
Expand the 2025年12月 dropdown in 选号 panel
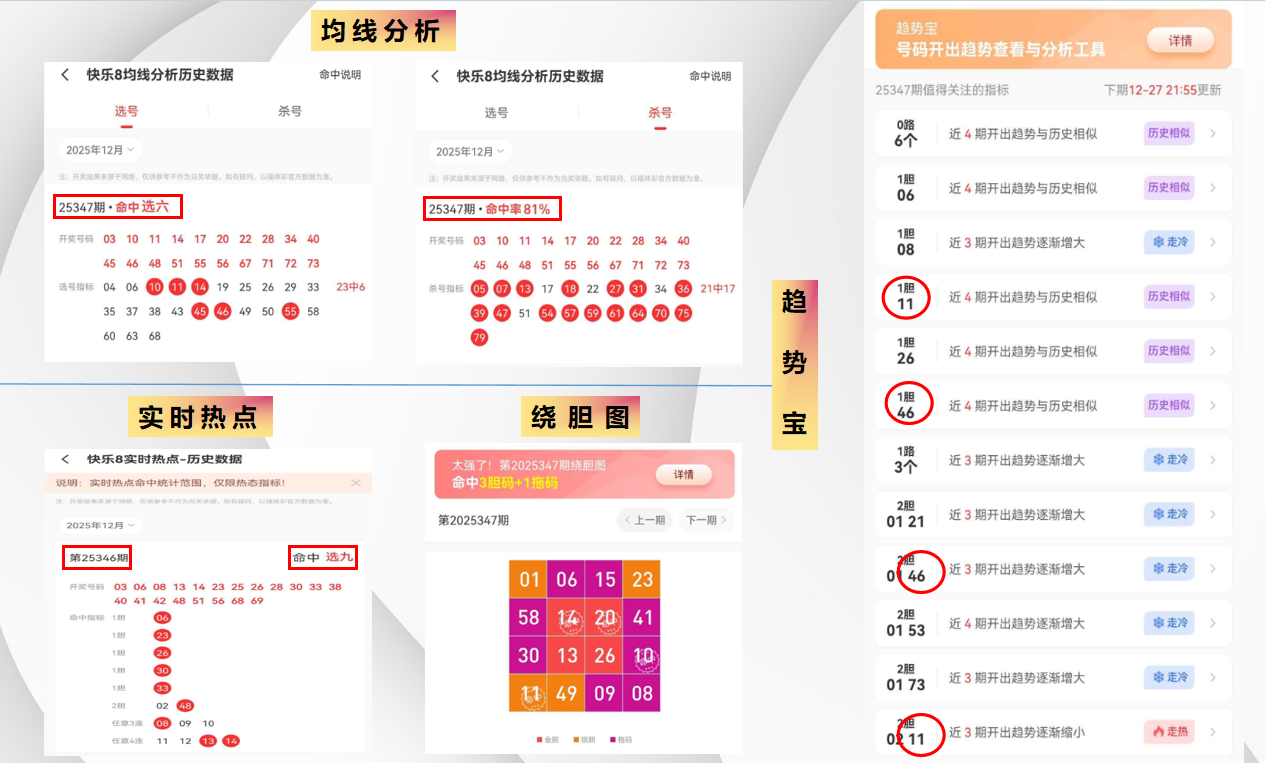pyautogui.click(x=100, y=150)
